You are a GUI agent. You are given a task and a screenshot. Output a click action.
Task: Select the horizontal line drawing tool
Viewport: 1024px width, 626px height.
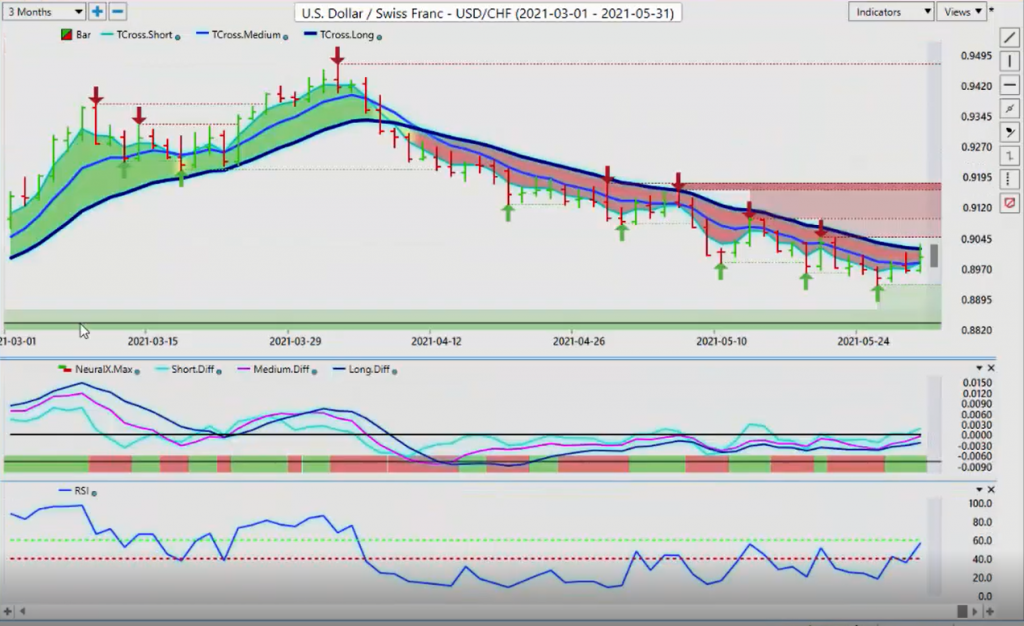[x=1009, y=85]
